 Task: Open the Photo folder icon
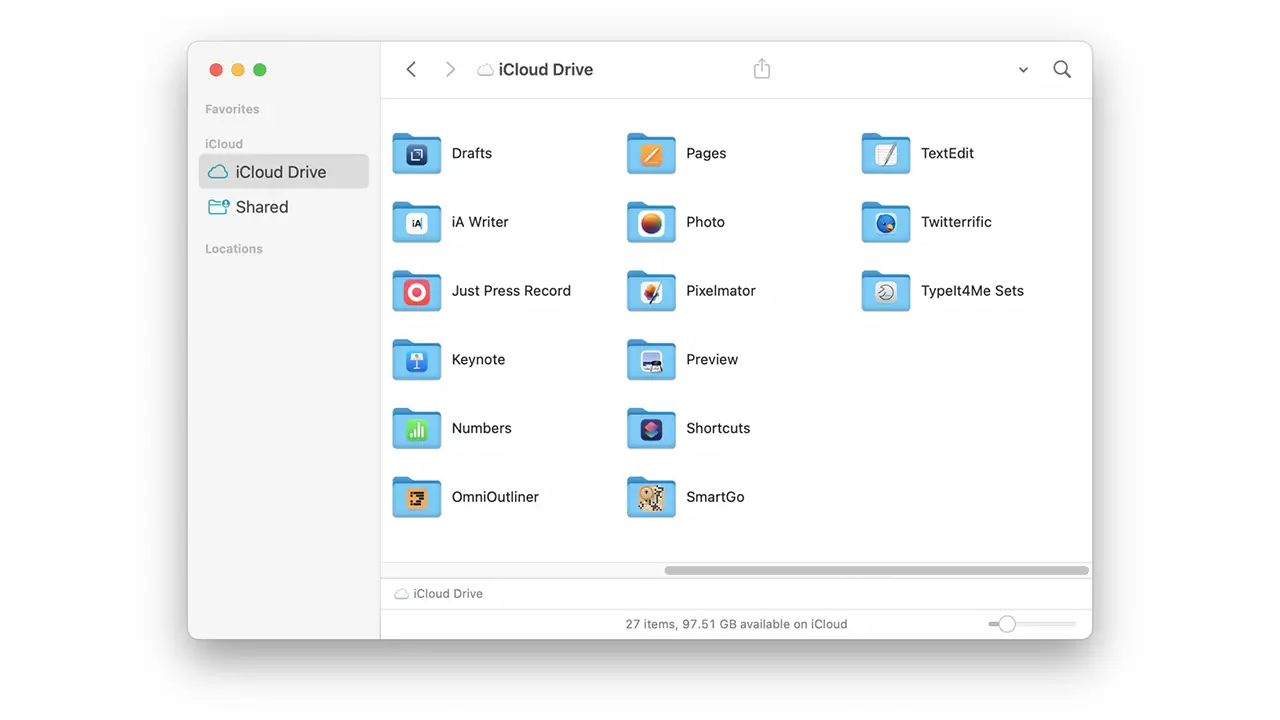(651, 223)
